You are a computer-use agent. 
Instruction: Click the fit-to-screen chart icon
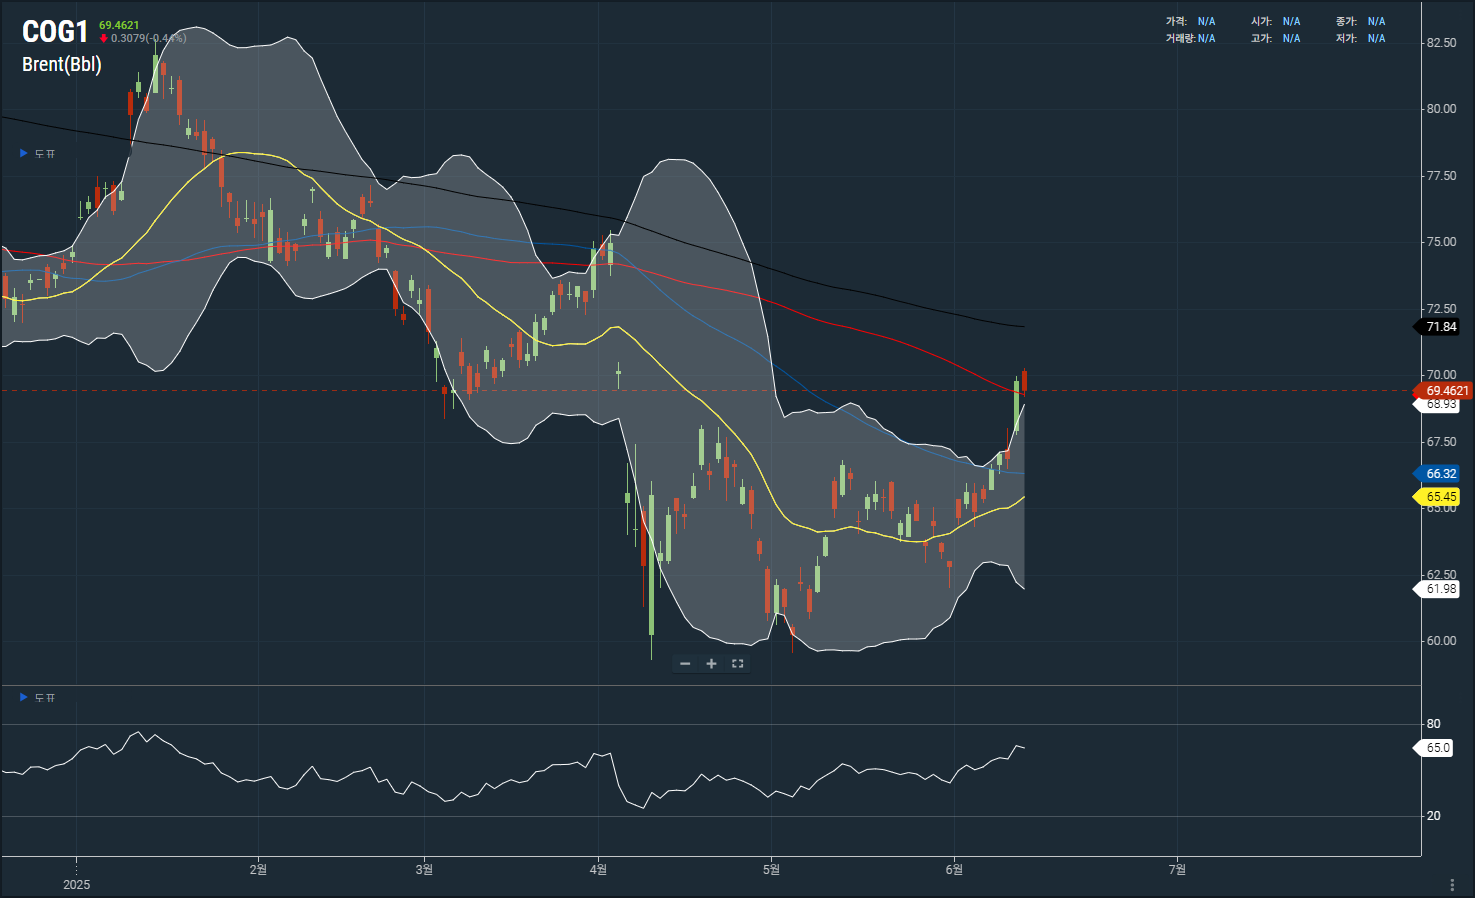click(738, 664)
